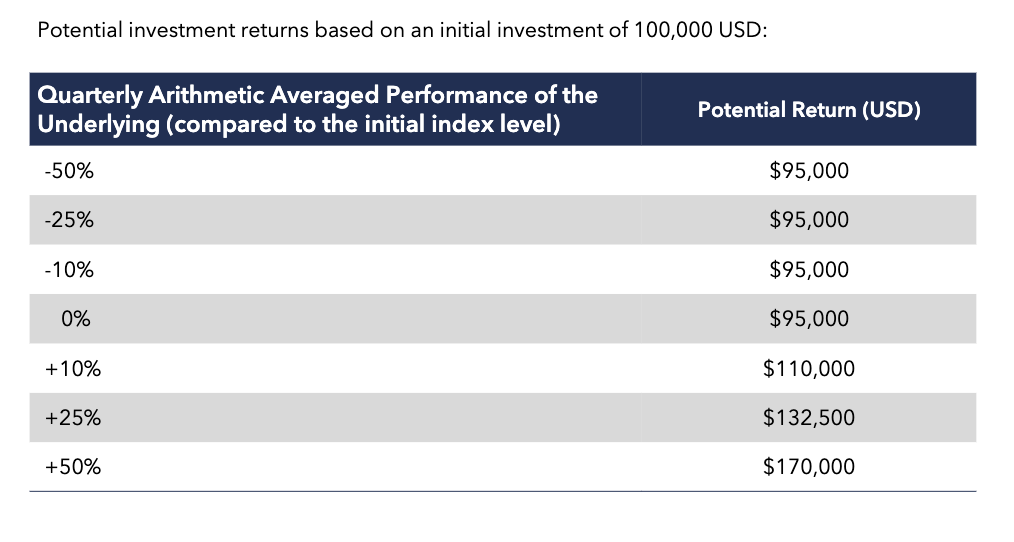This screenshot has width=1014, height=542.
Task: Select the $95,000 return in the -25% row
Action: [x=808, y=220]
